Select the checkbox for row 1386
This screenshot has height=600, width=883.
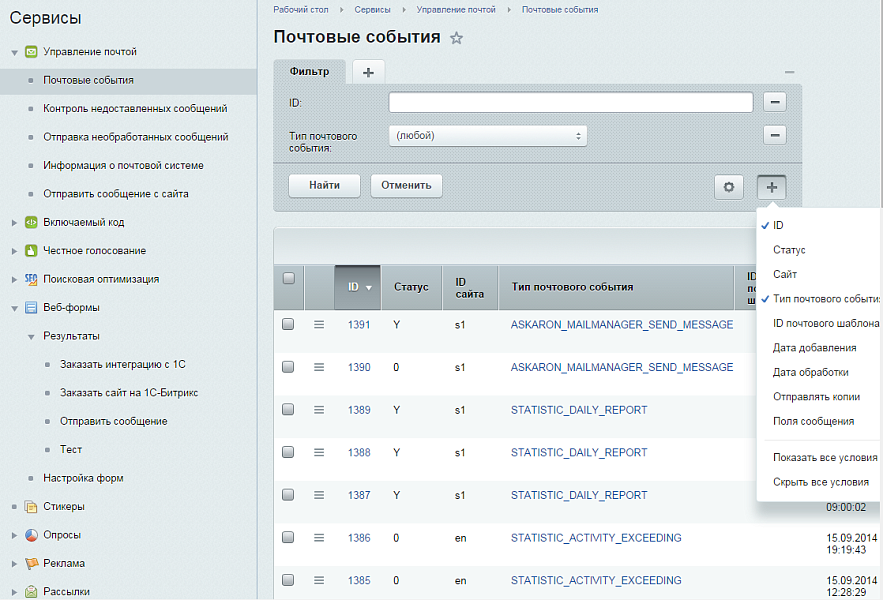click(289, 538)
